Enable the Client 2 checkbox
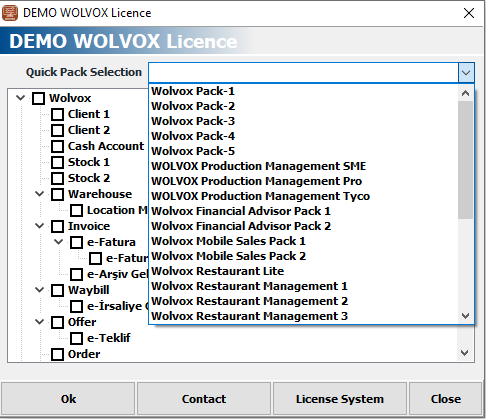Screen dimensions: 486x419 pos(57,130)
